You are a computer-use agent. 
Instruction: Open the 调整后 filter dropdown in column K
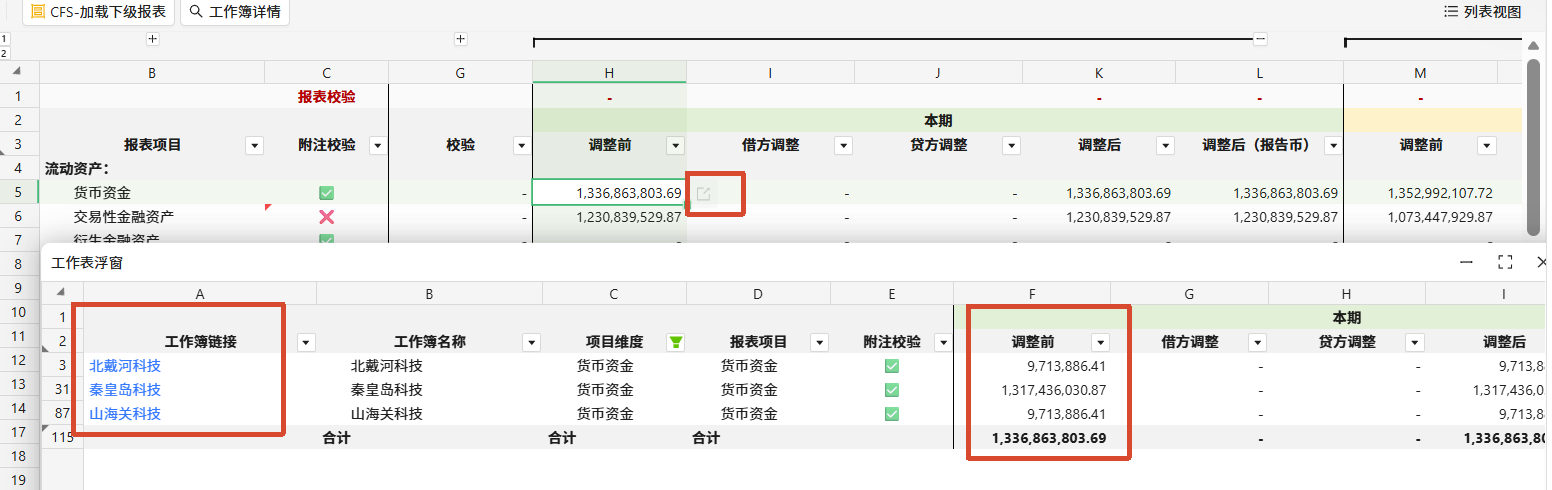pyautogui.click(x=1164, y=146)
